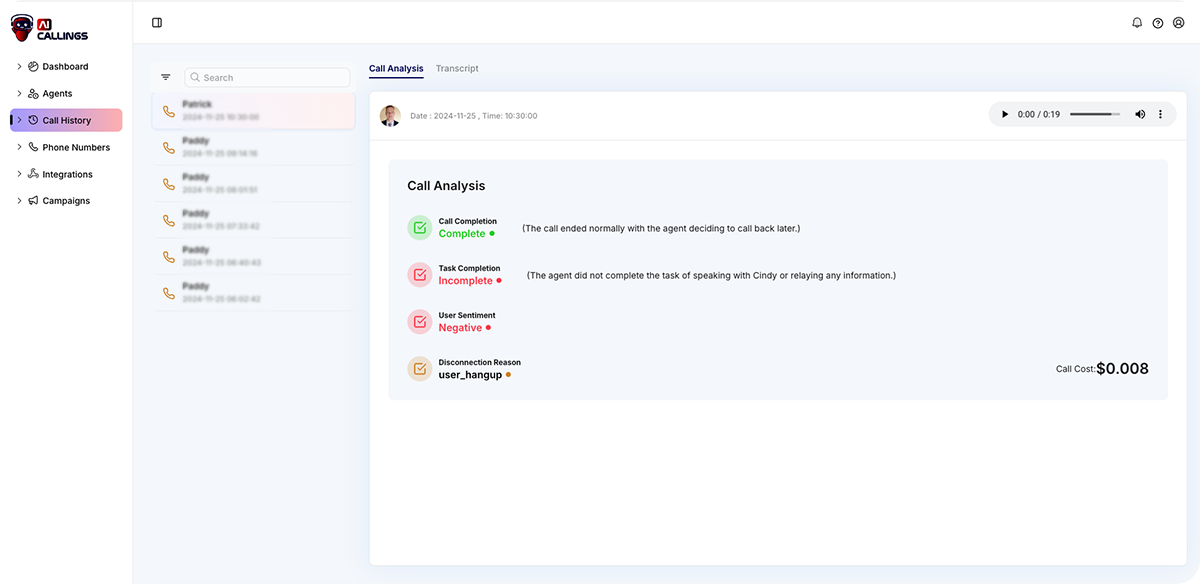Click the filter icon beside search
This screenshot has height=584, width=1200.
click(x=166, y=77)
